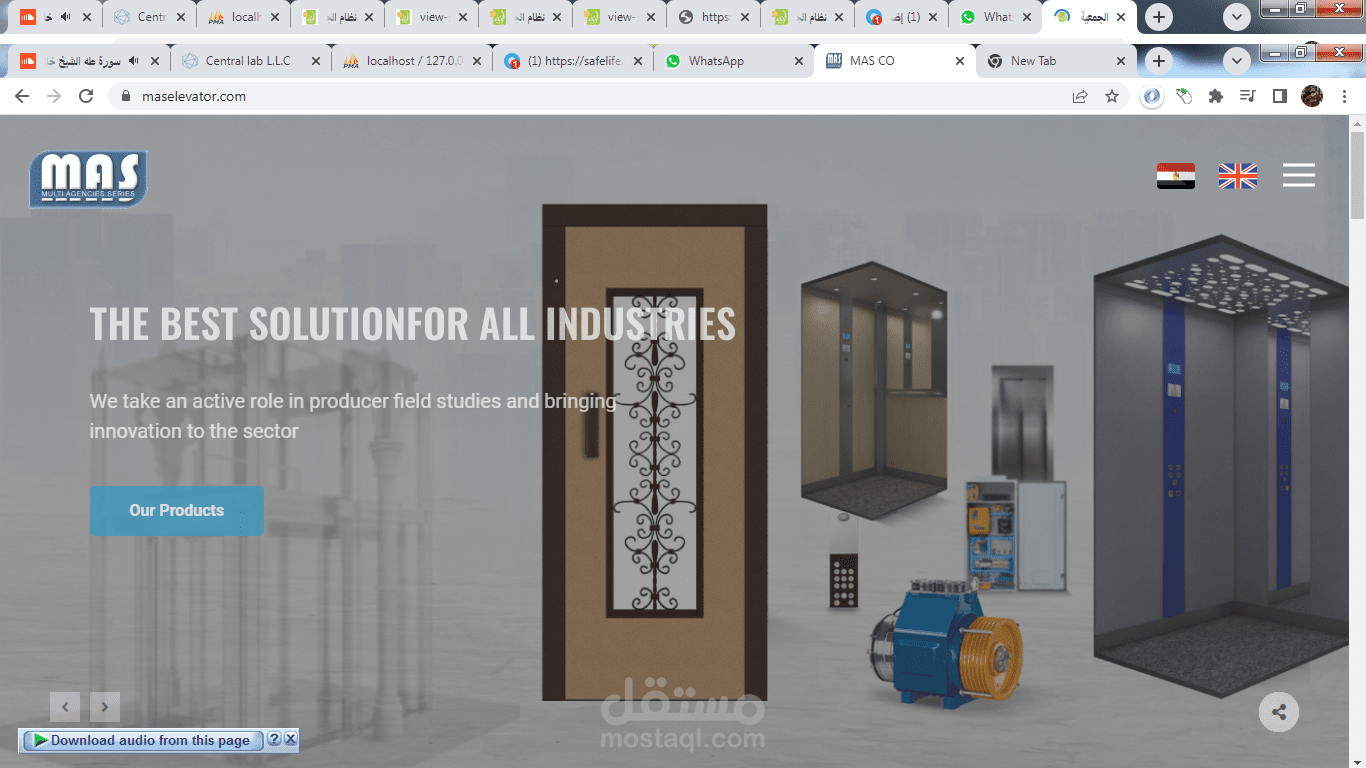
Task: Switch site language with the UK flag
Action: point(1238,176)
